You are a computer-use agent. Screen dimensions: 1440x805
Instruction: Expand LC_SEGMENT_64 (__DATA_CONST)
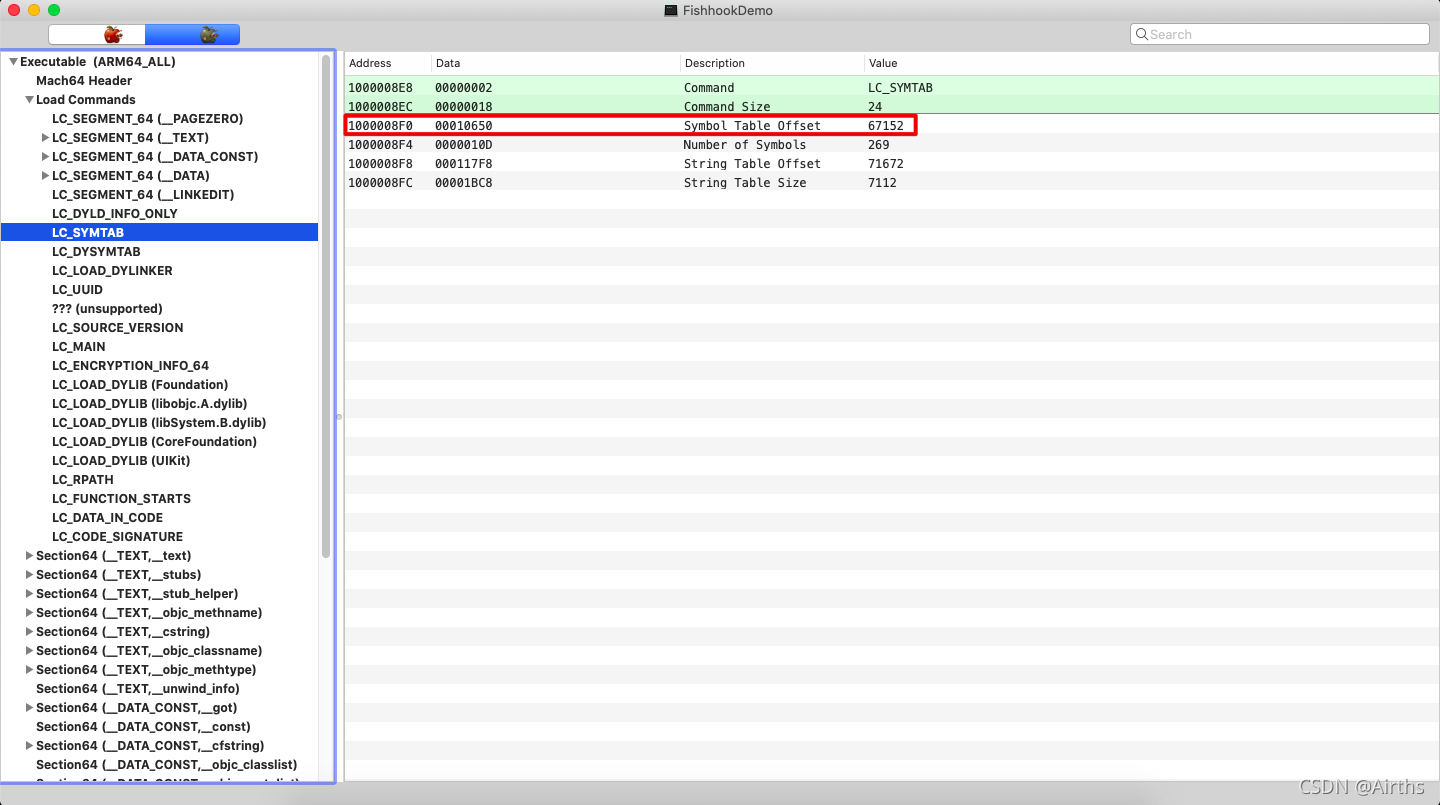point(45,157)
